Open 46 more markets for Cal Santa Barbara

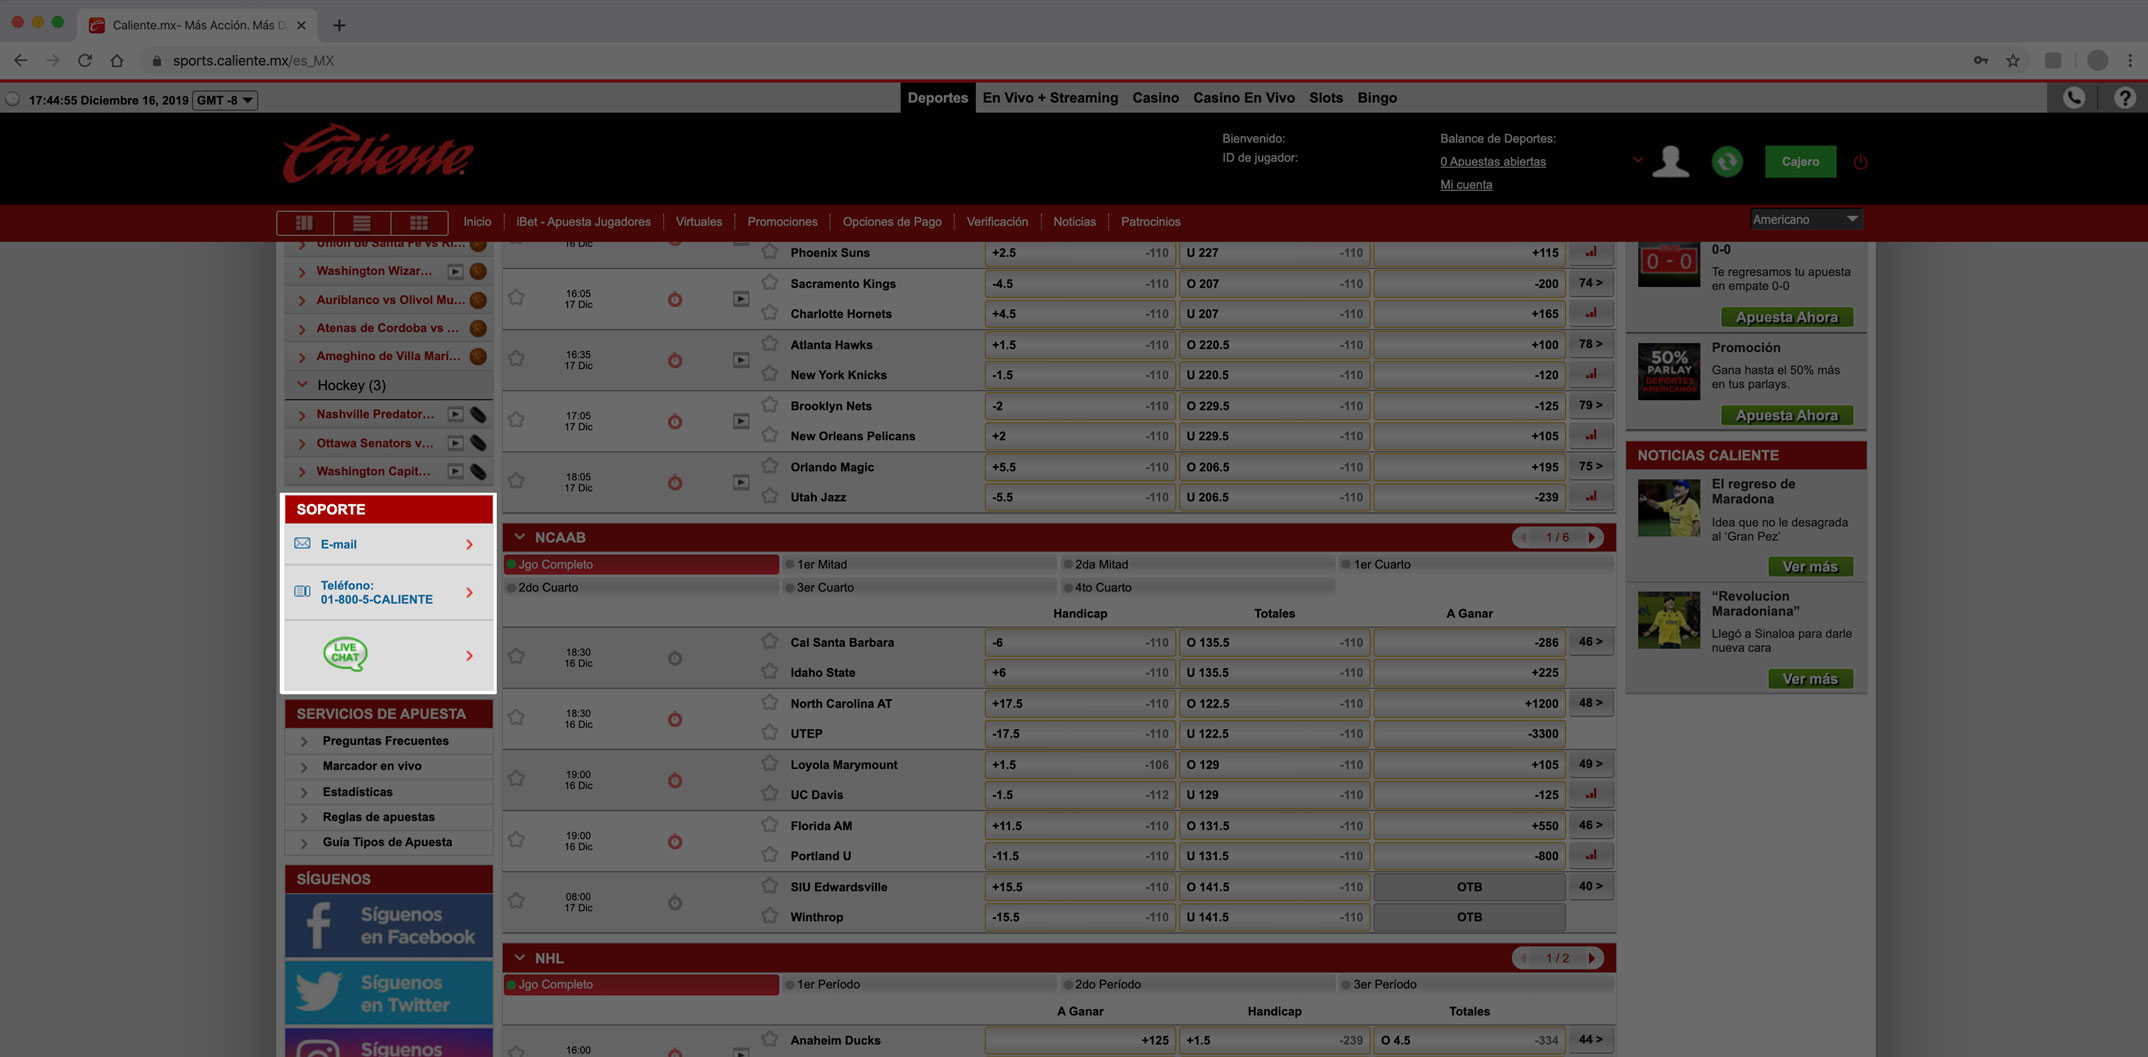pyautogui.click(x=1591, y=642)
